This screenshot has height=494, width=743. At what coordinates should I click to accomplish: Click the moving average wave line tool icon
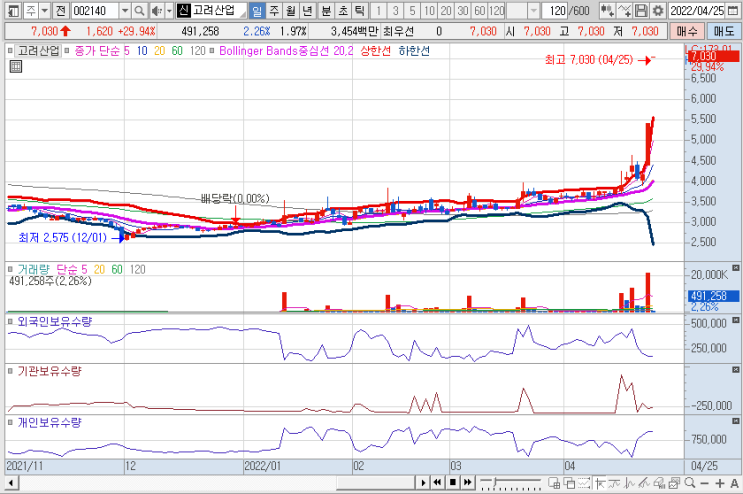pyautogui.click(x=615, y=483)
